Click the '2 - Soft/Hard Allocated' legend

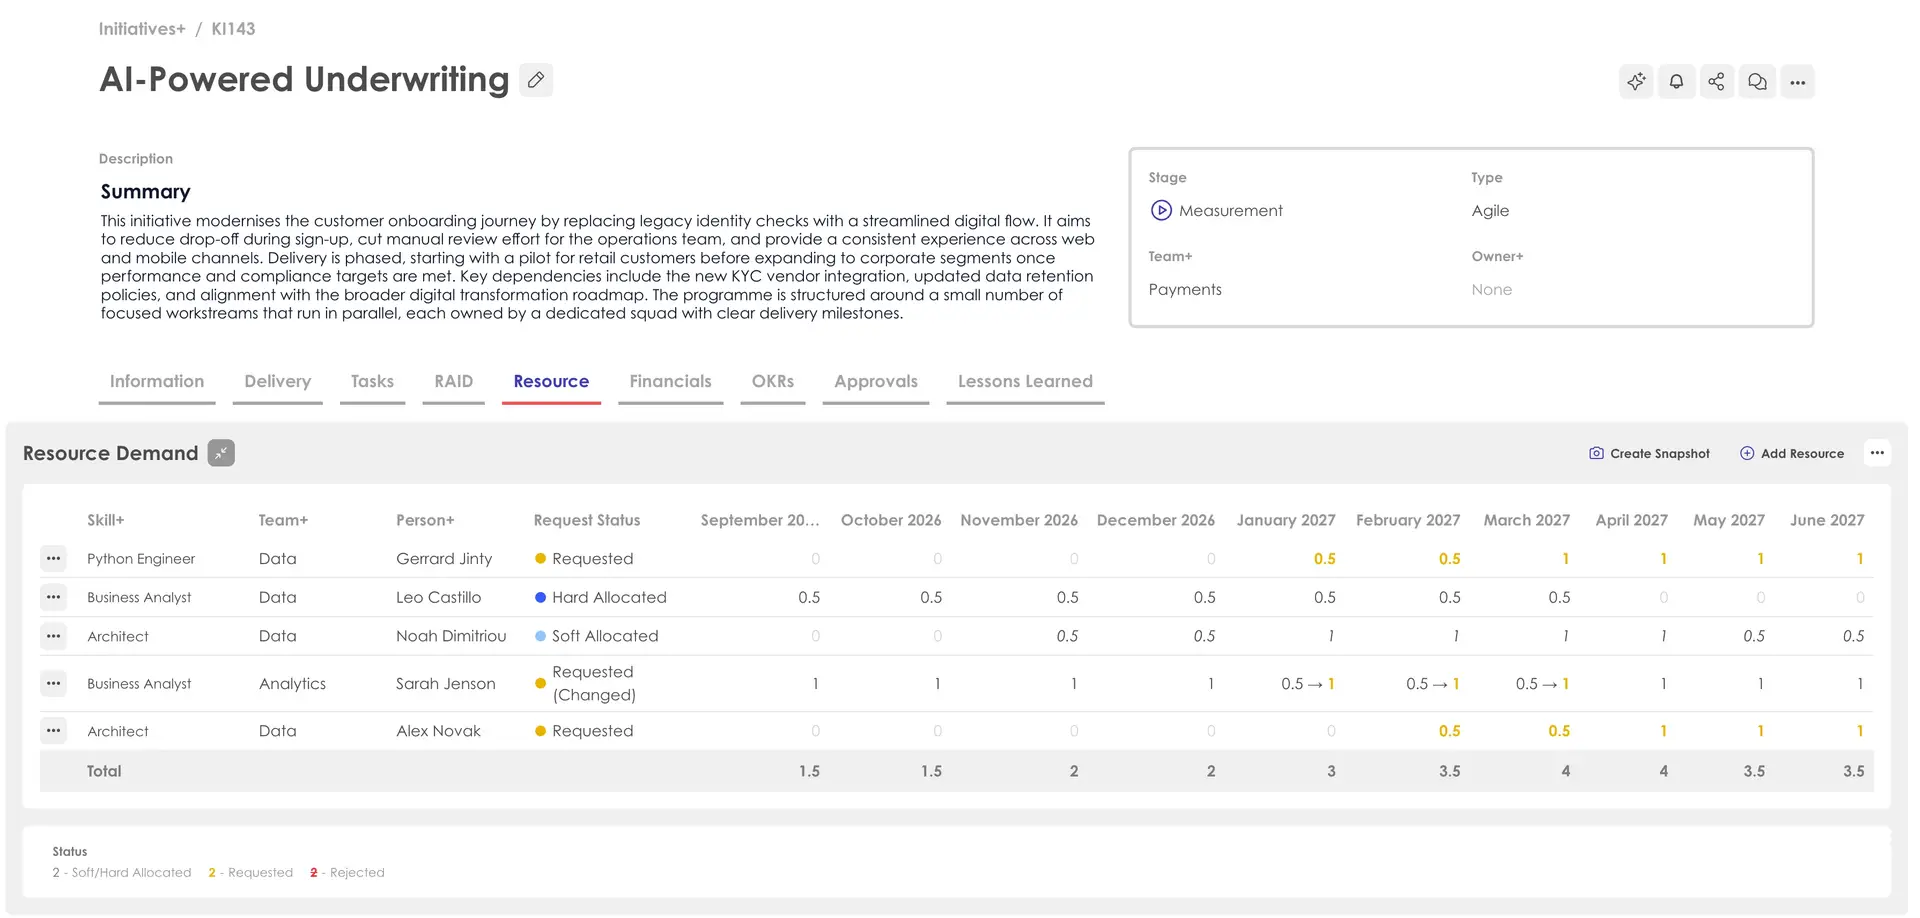(122, 873)
